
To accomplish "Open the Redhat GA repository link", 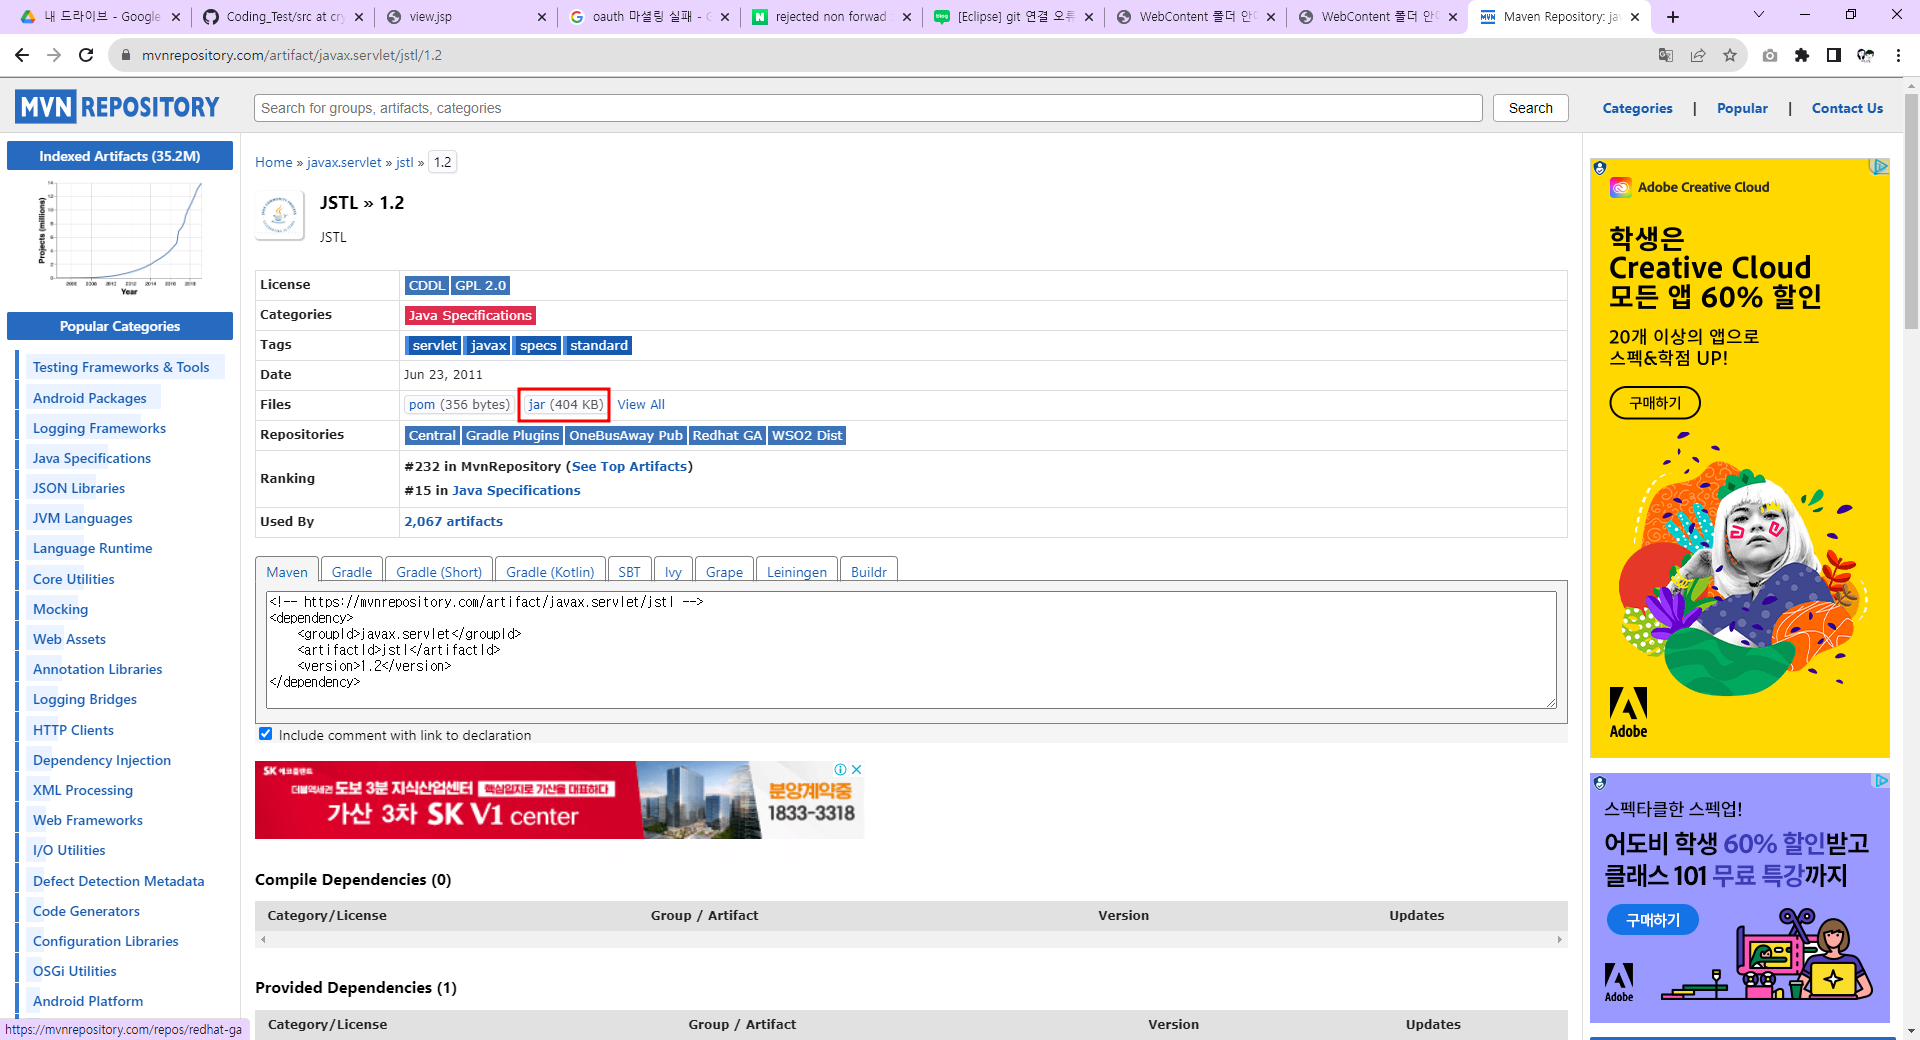I will (x=727, y=435).
